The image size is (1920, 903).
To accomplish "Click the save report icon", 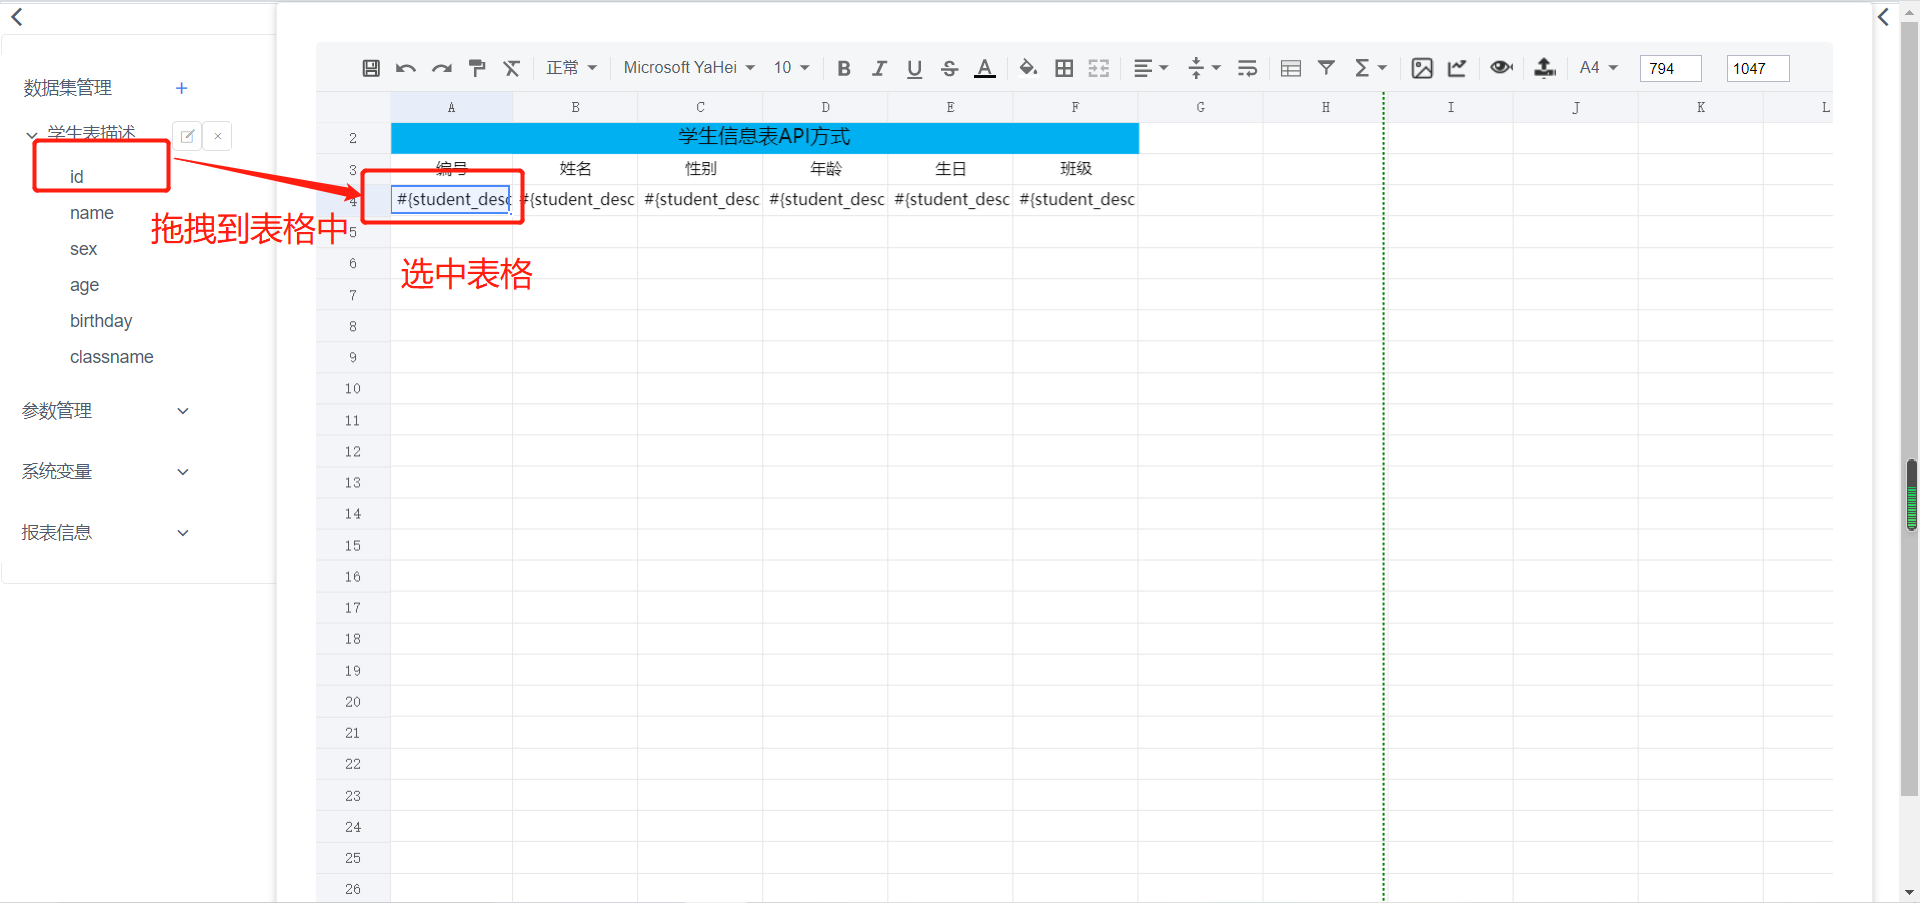I will coord(371,68).
